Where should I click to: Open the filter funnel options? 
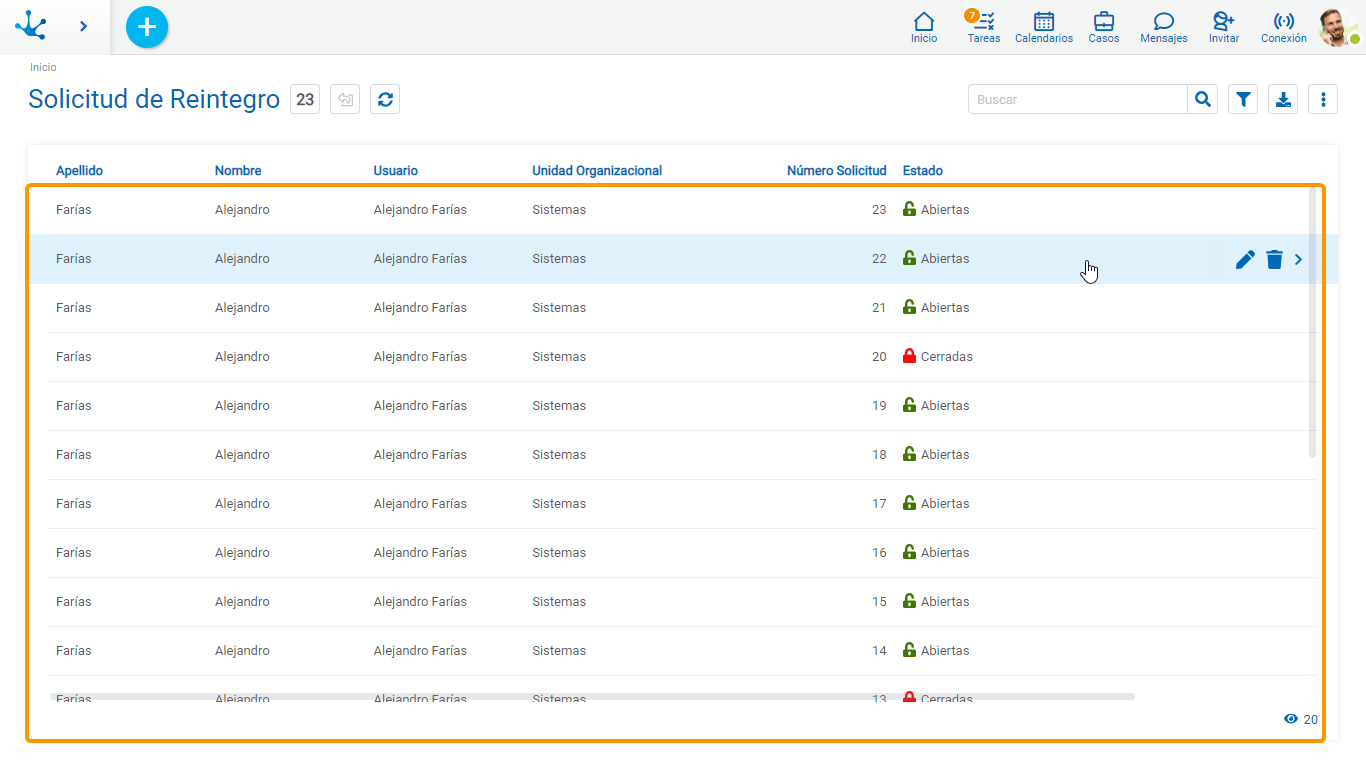1243,99
